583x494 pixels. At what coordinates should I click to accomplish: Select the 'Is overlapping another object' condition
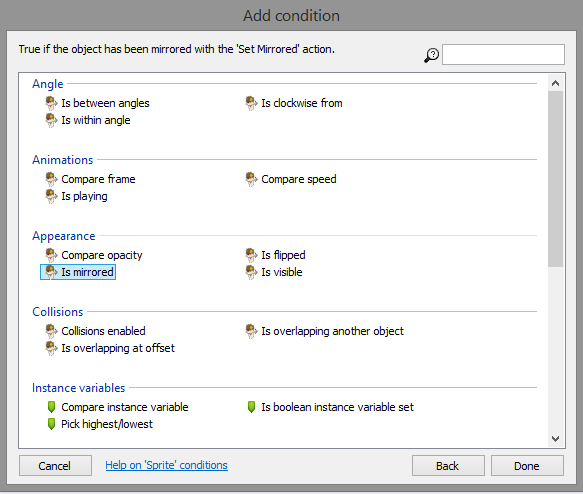(325, 331)
